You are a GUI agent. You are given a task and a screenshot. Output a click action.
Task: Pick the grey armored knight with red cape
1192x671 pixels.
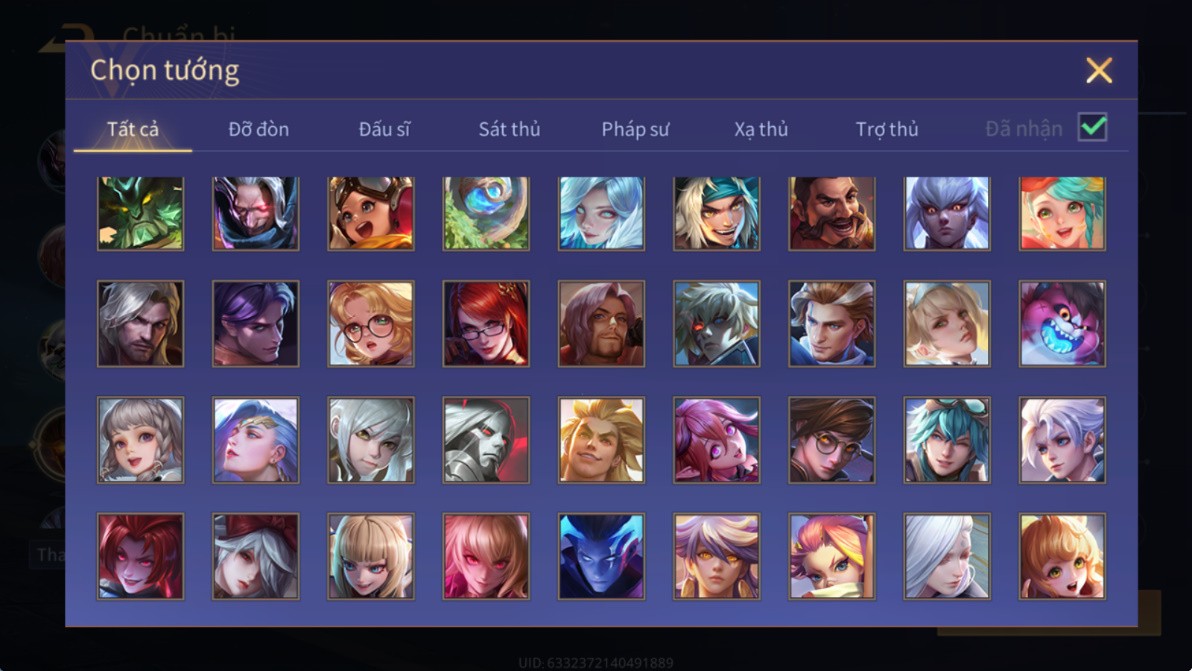coord(486,440)
